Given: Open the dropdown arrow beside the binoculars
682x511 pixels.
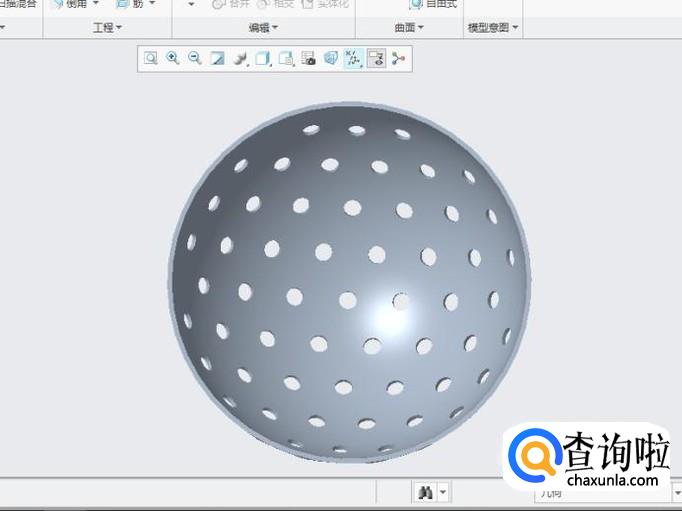Looking at the screenshot, I should click(443, 492).
